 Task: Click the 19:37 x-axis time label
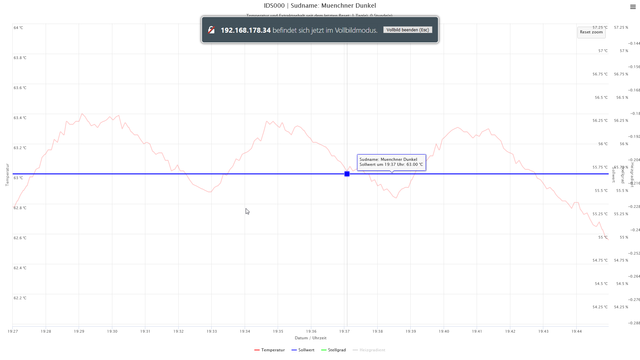[x=344, y=331]
